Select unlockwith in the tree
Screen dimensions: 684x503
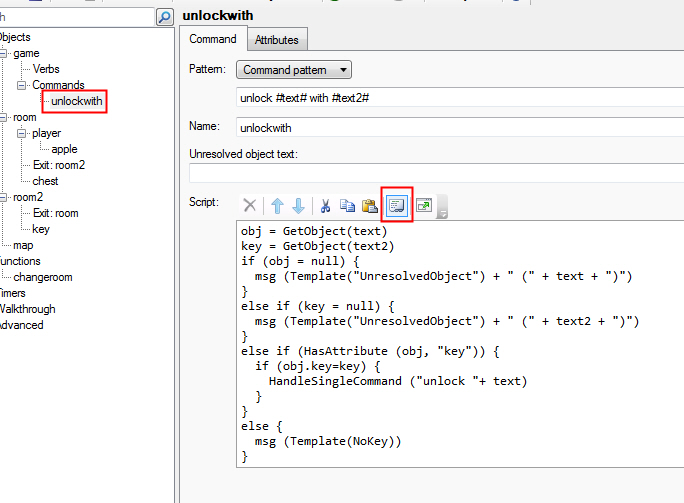point(76,101)
